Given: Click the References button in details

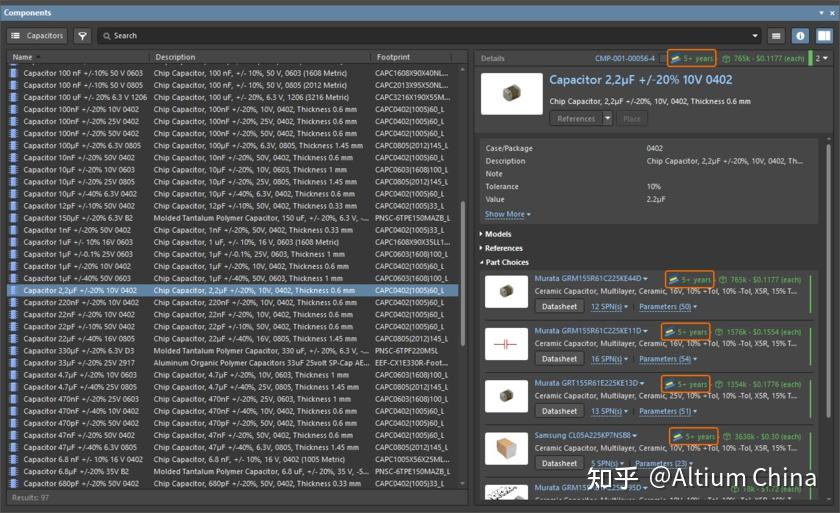Looking at the screenshot, I should click(576, 118).
